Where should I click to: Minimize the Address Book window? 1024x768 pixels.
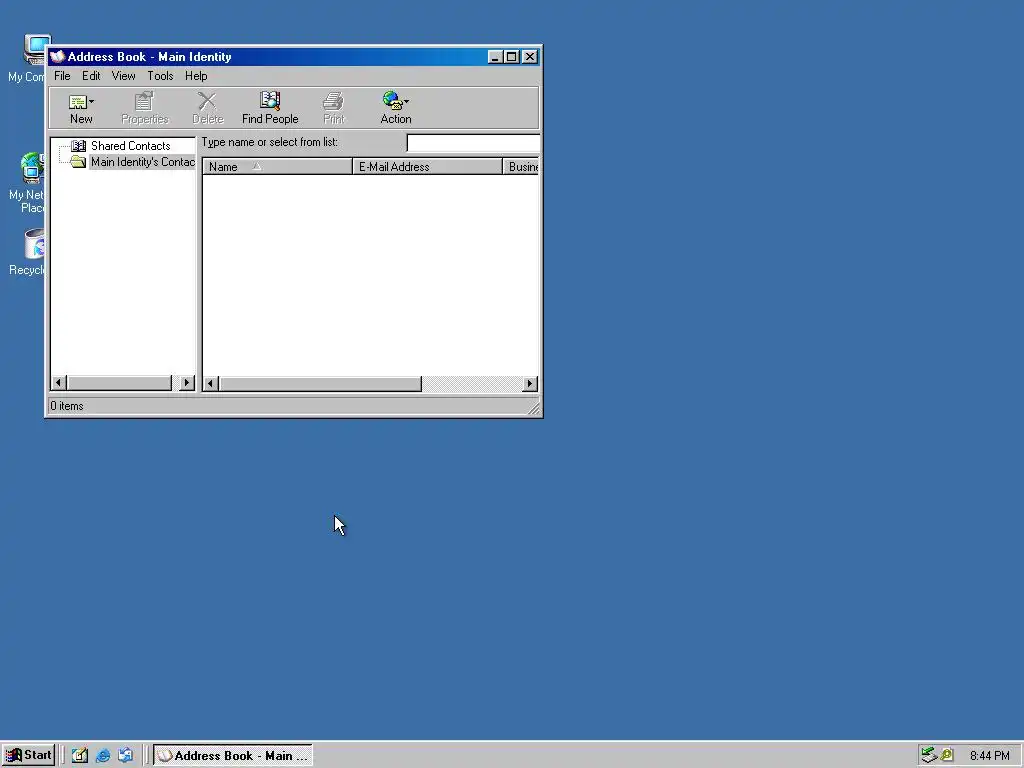point(495,57)
